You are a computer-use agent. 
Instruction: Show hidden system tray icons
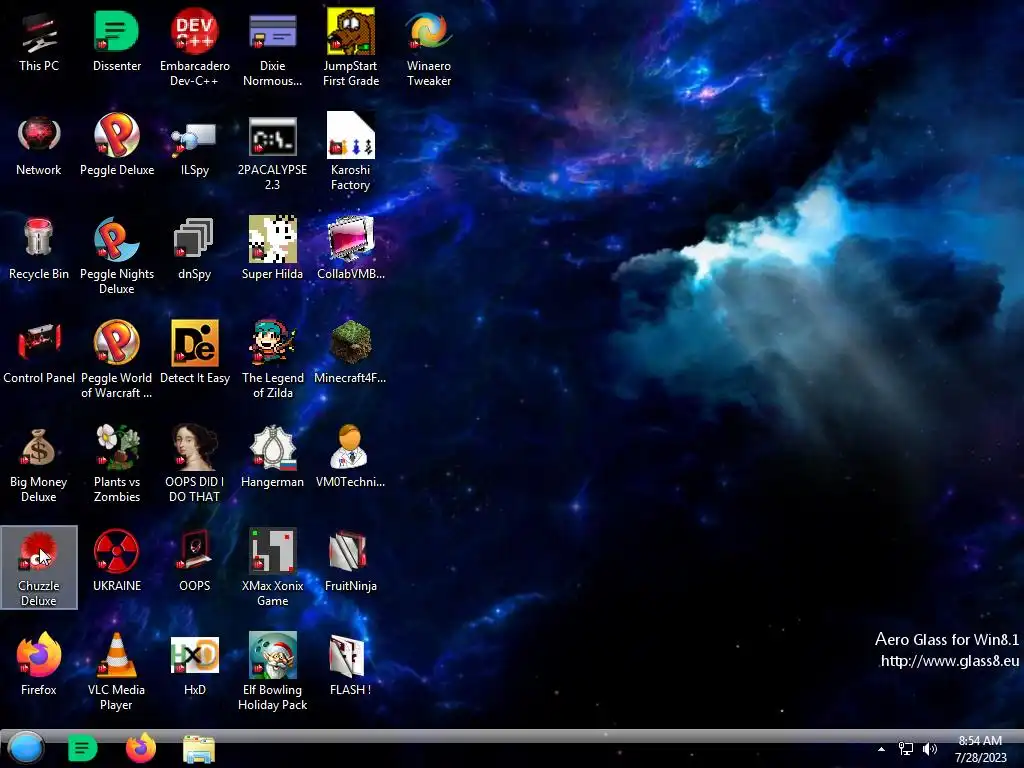[x=881, y=749]
